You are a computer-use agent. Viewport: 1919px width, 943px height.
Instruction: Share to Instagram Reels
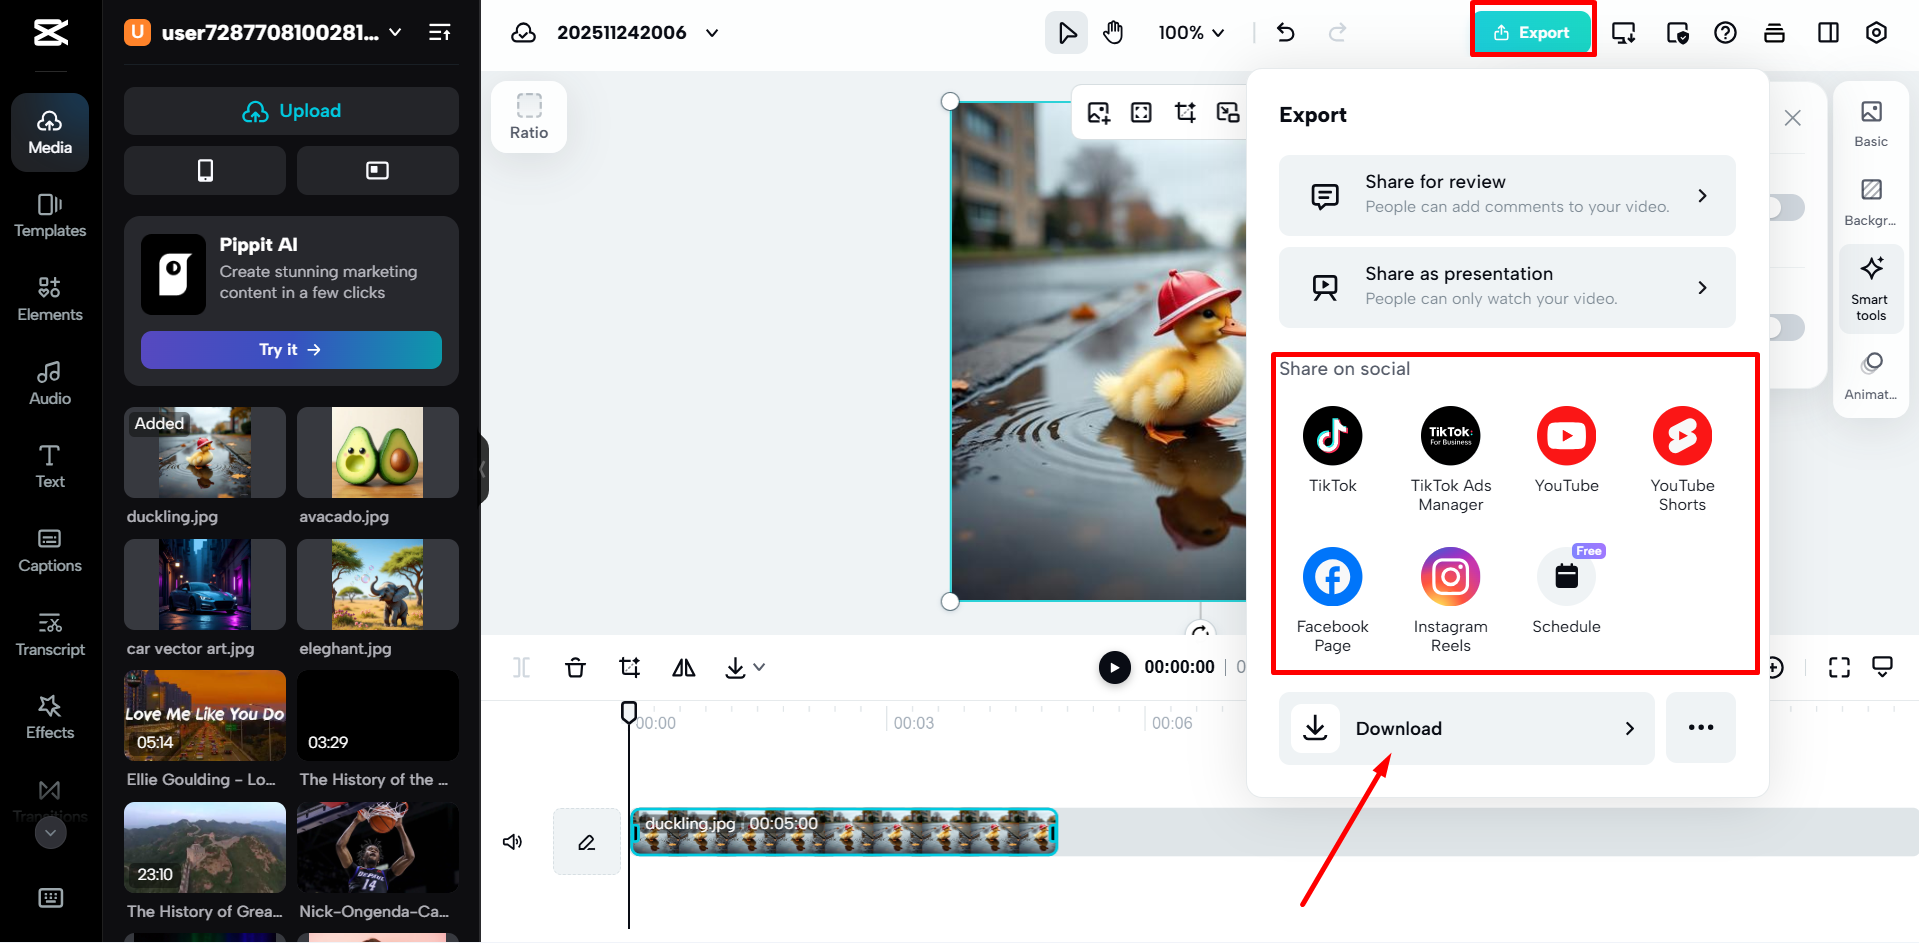click(1451, 600)
